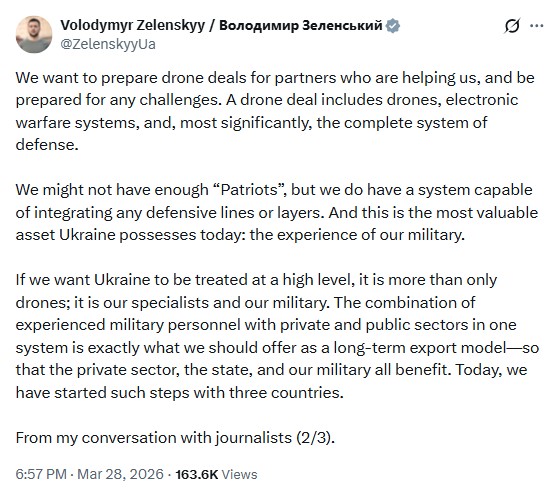This screenshot has height=492, width=557.
Task: Click the blue verified badge
Action: click(x=393, y=26)
